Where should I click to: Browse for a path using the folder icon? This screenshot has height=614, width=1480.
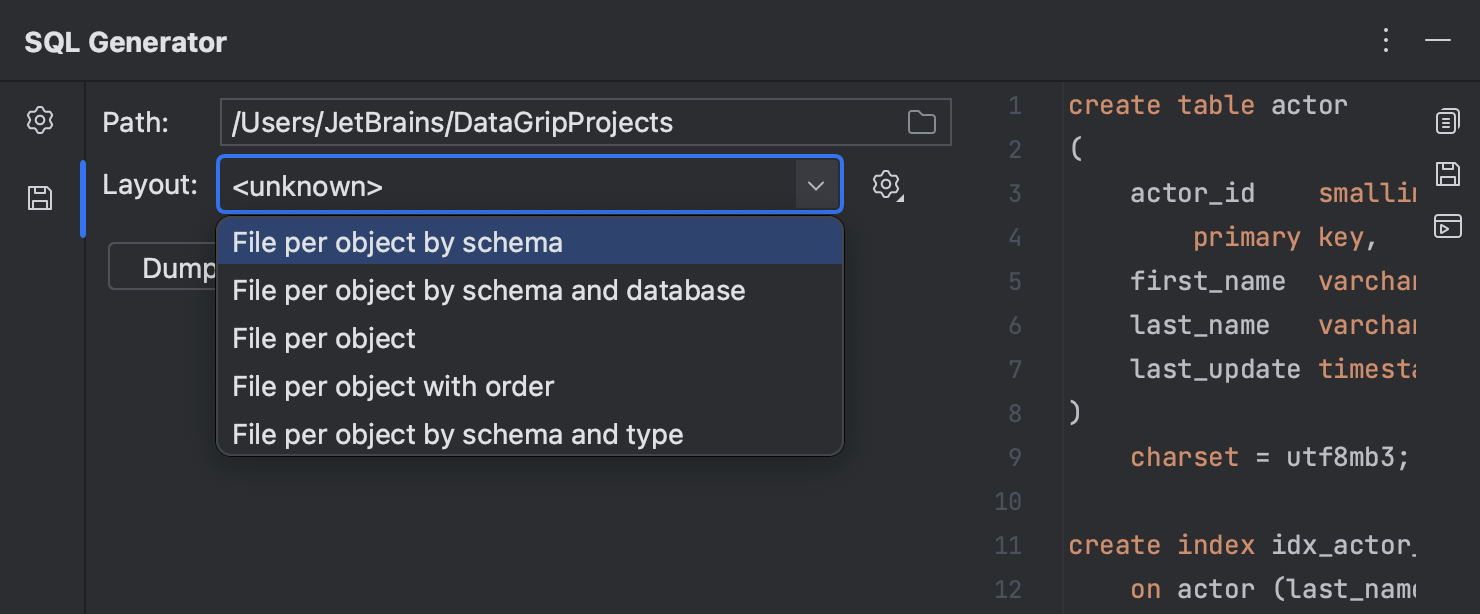pos(922,121)
